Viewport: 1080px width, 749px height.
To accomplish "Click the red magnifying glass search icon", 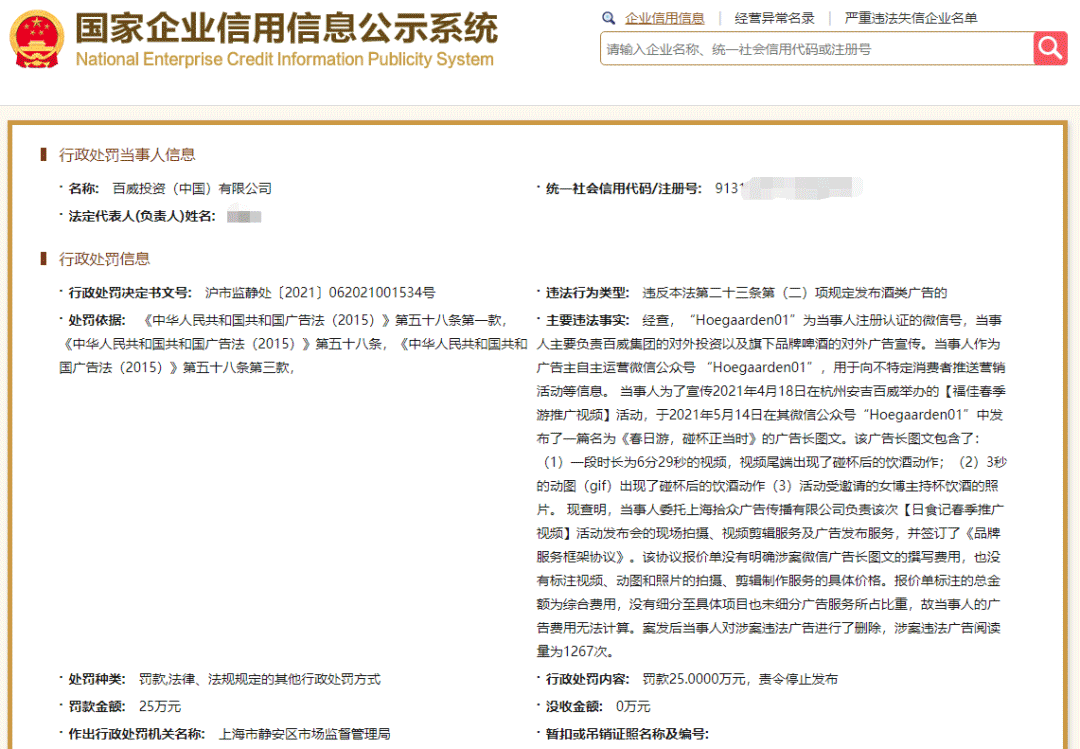I will pos(1050,48).
